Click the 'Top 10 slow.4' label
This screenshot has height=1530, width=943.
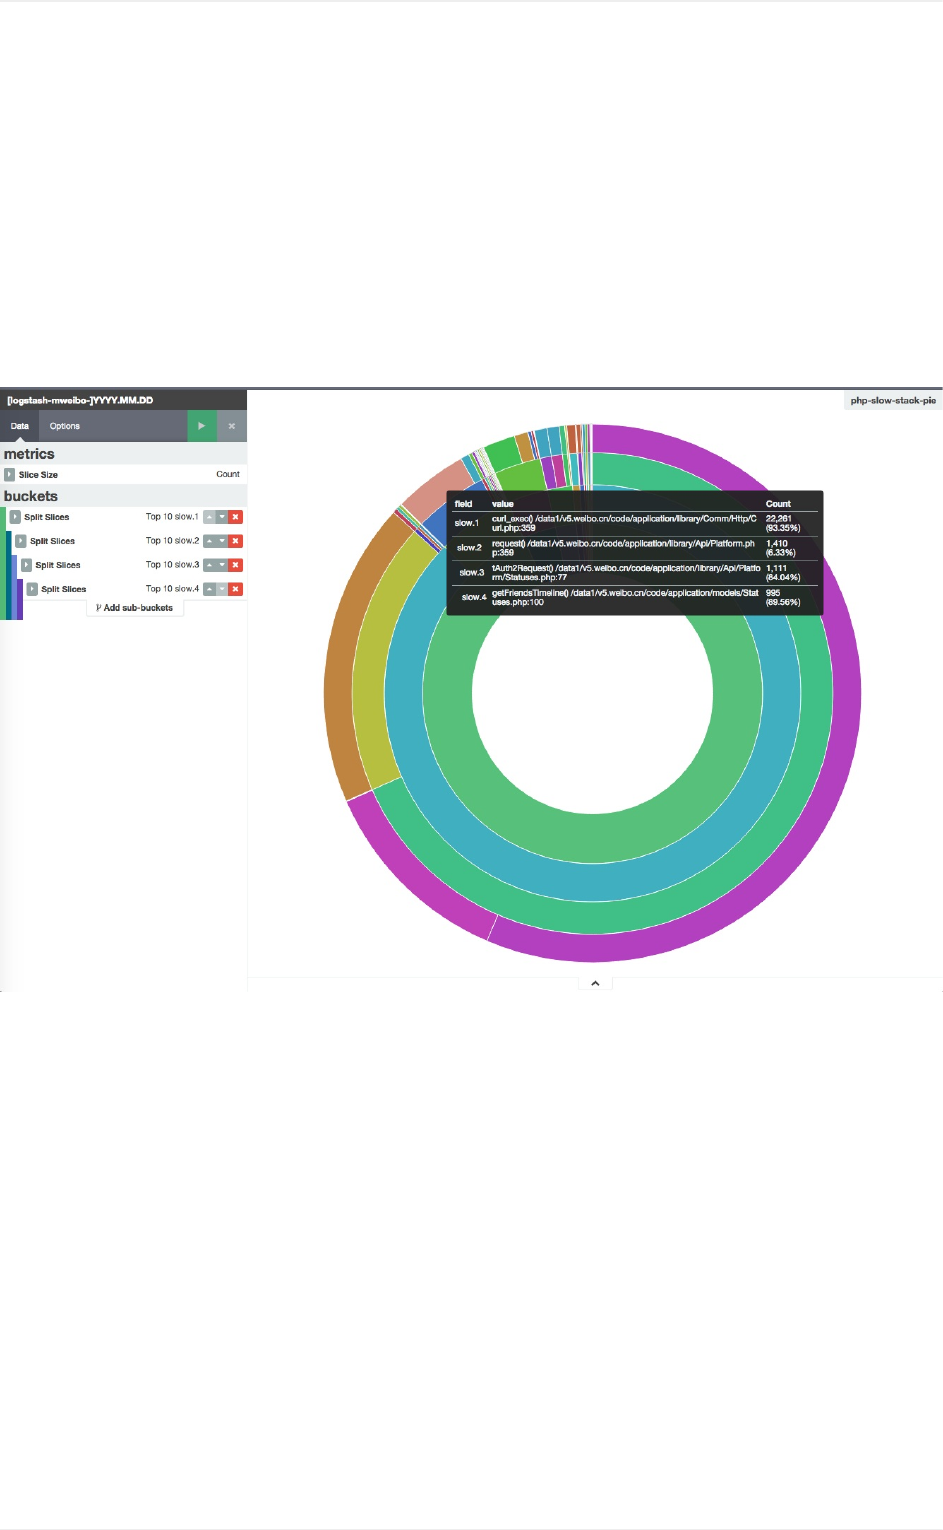click(x=172, y=589)
